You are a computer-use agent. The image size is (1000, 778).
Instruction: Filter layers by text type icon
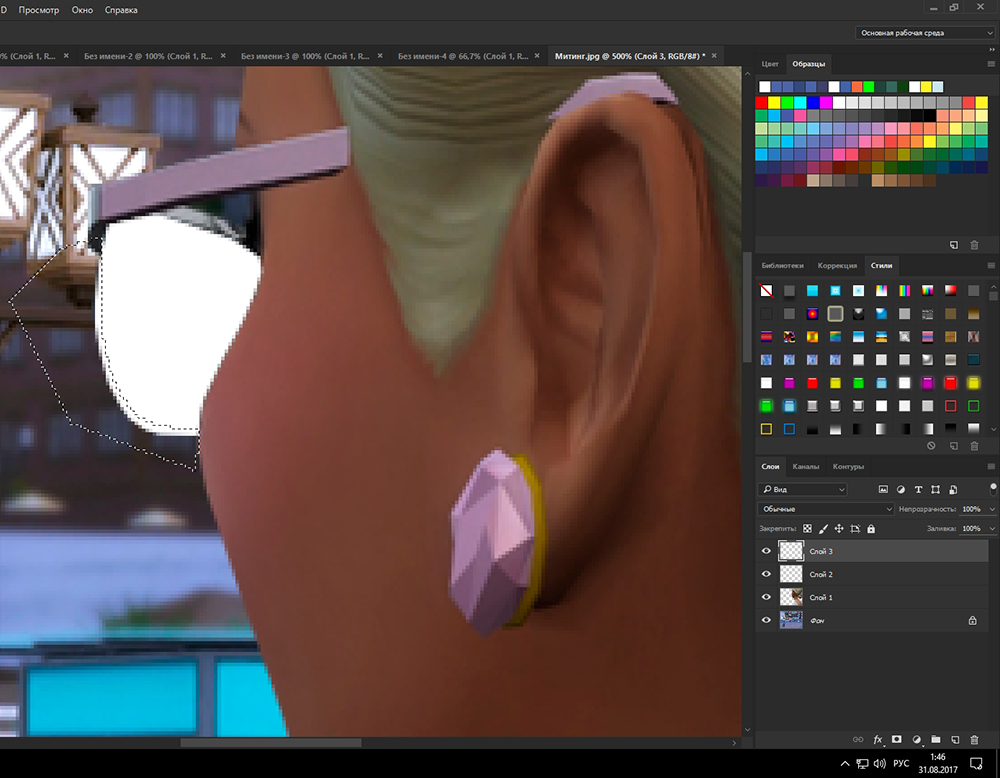918,489
